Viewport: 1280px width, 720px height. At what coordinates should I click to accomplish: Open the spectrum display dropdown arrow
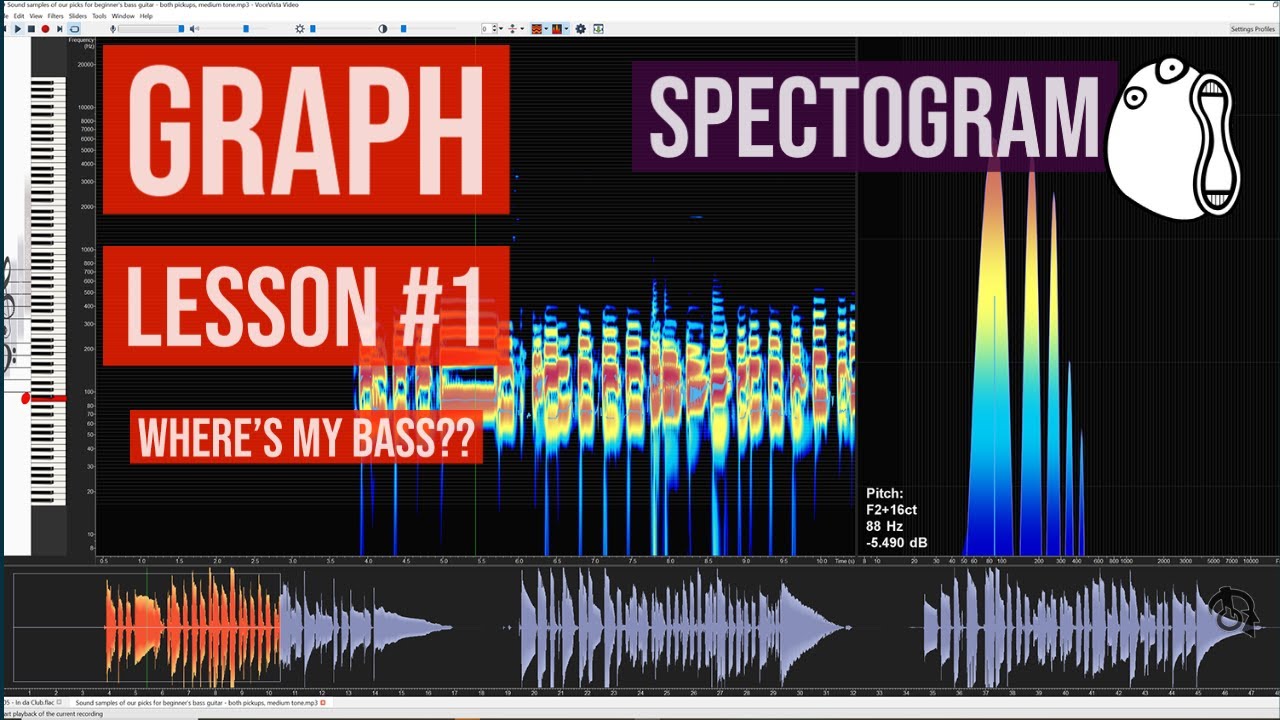pos(566,29)
